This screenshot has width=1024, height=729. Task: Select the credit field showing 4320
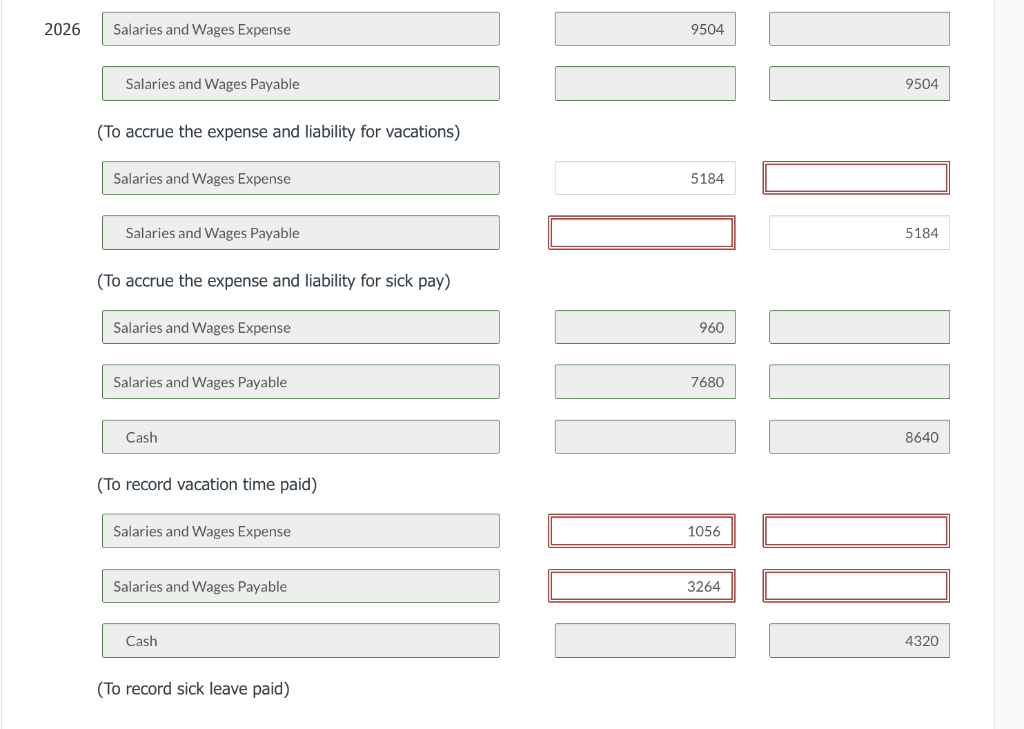pos(859,641)
